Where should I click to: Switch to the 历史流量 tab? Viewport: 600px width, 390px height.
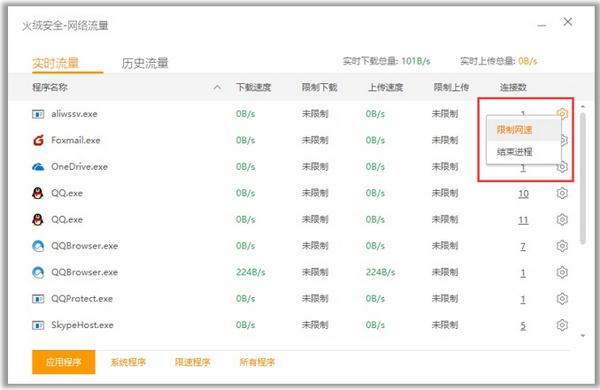[x=145, y=63]
